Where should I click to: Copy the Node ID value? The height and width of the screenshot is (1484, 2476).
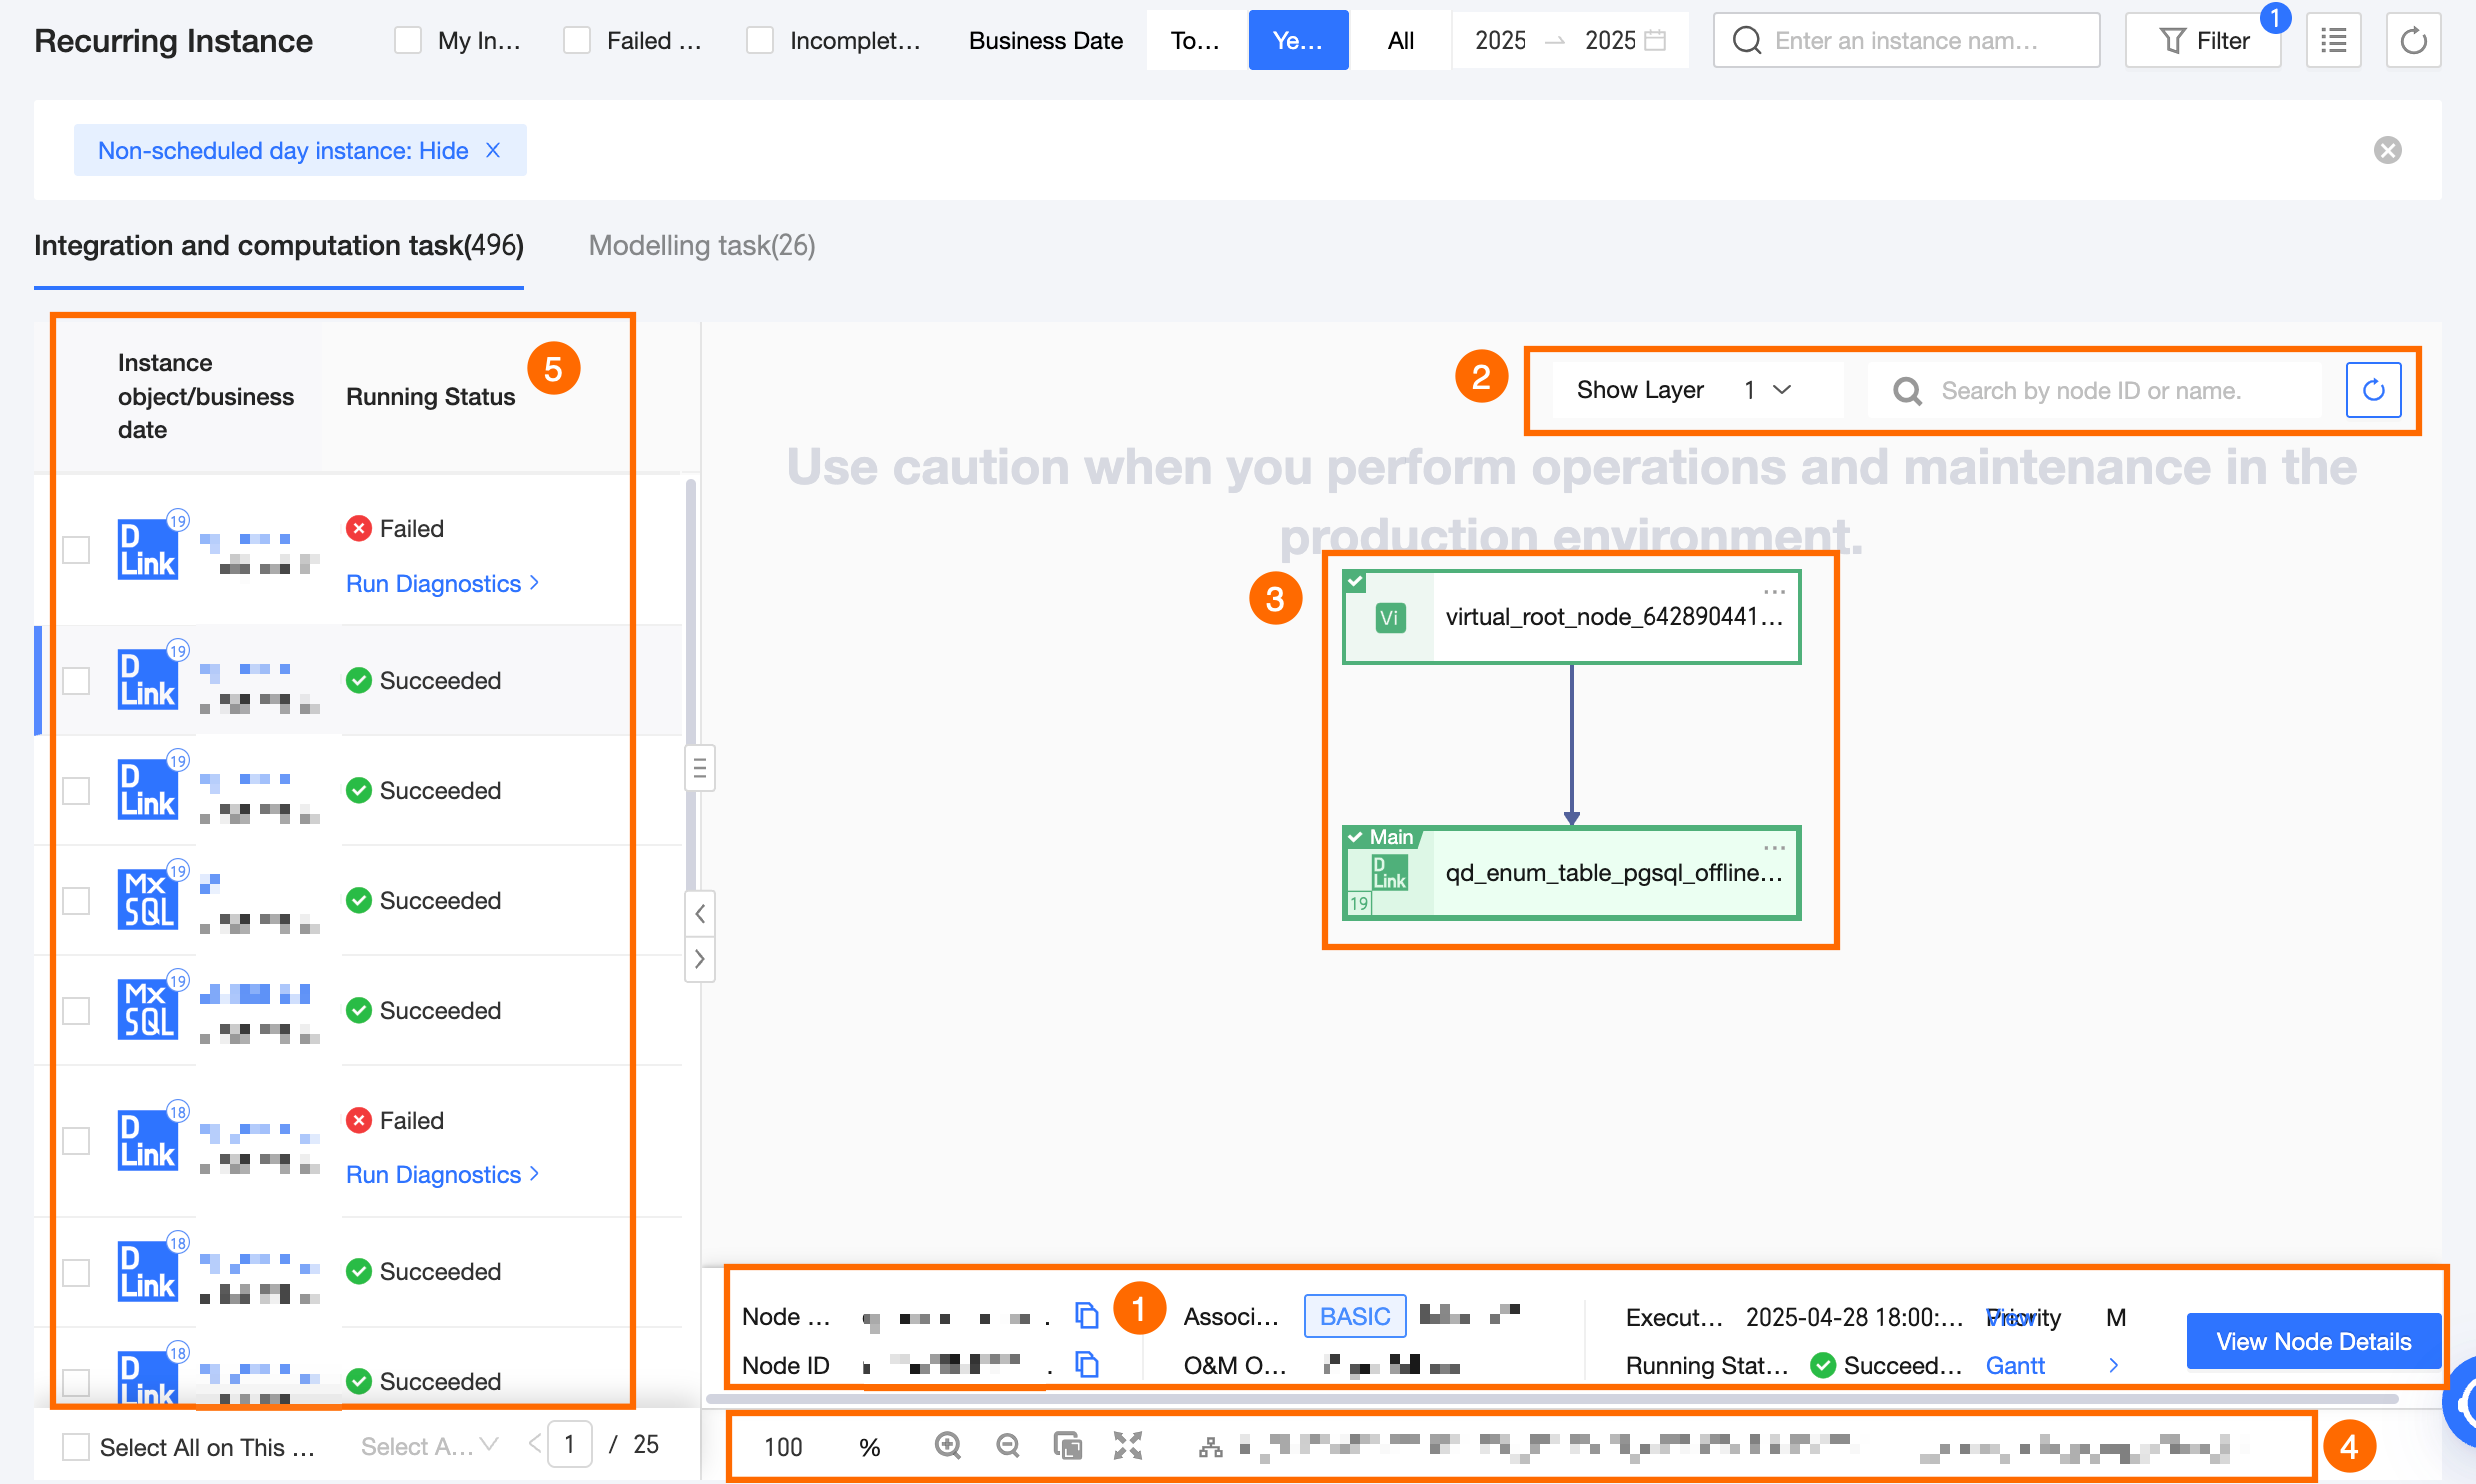1087,1364
